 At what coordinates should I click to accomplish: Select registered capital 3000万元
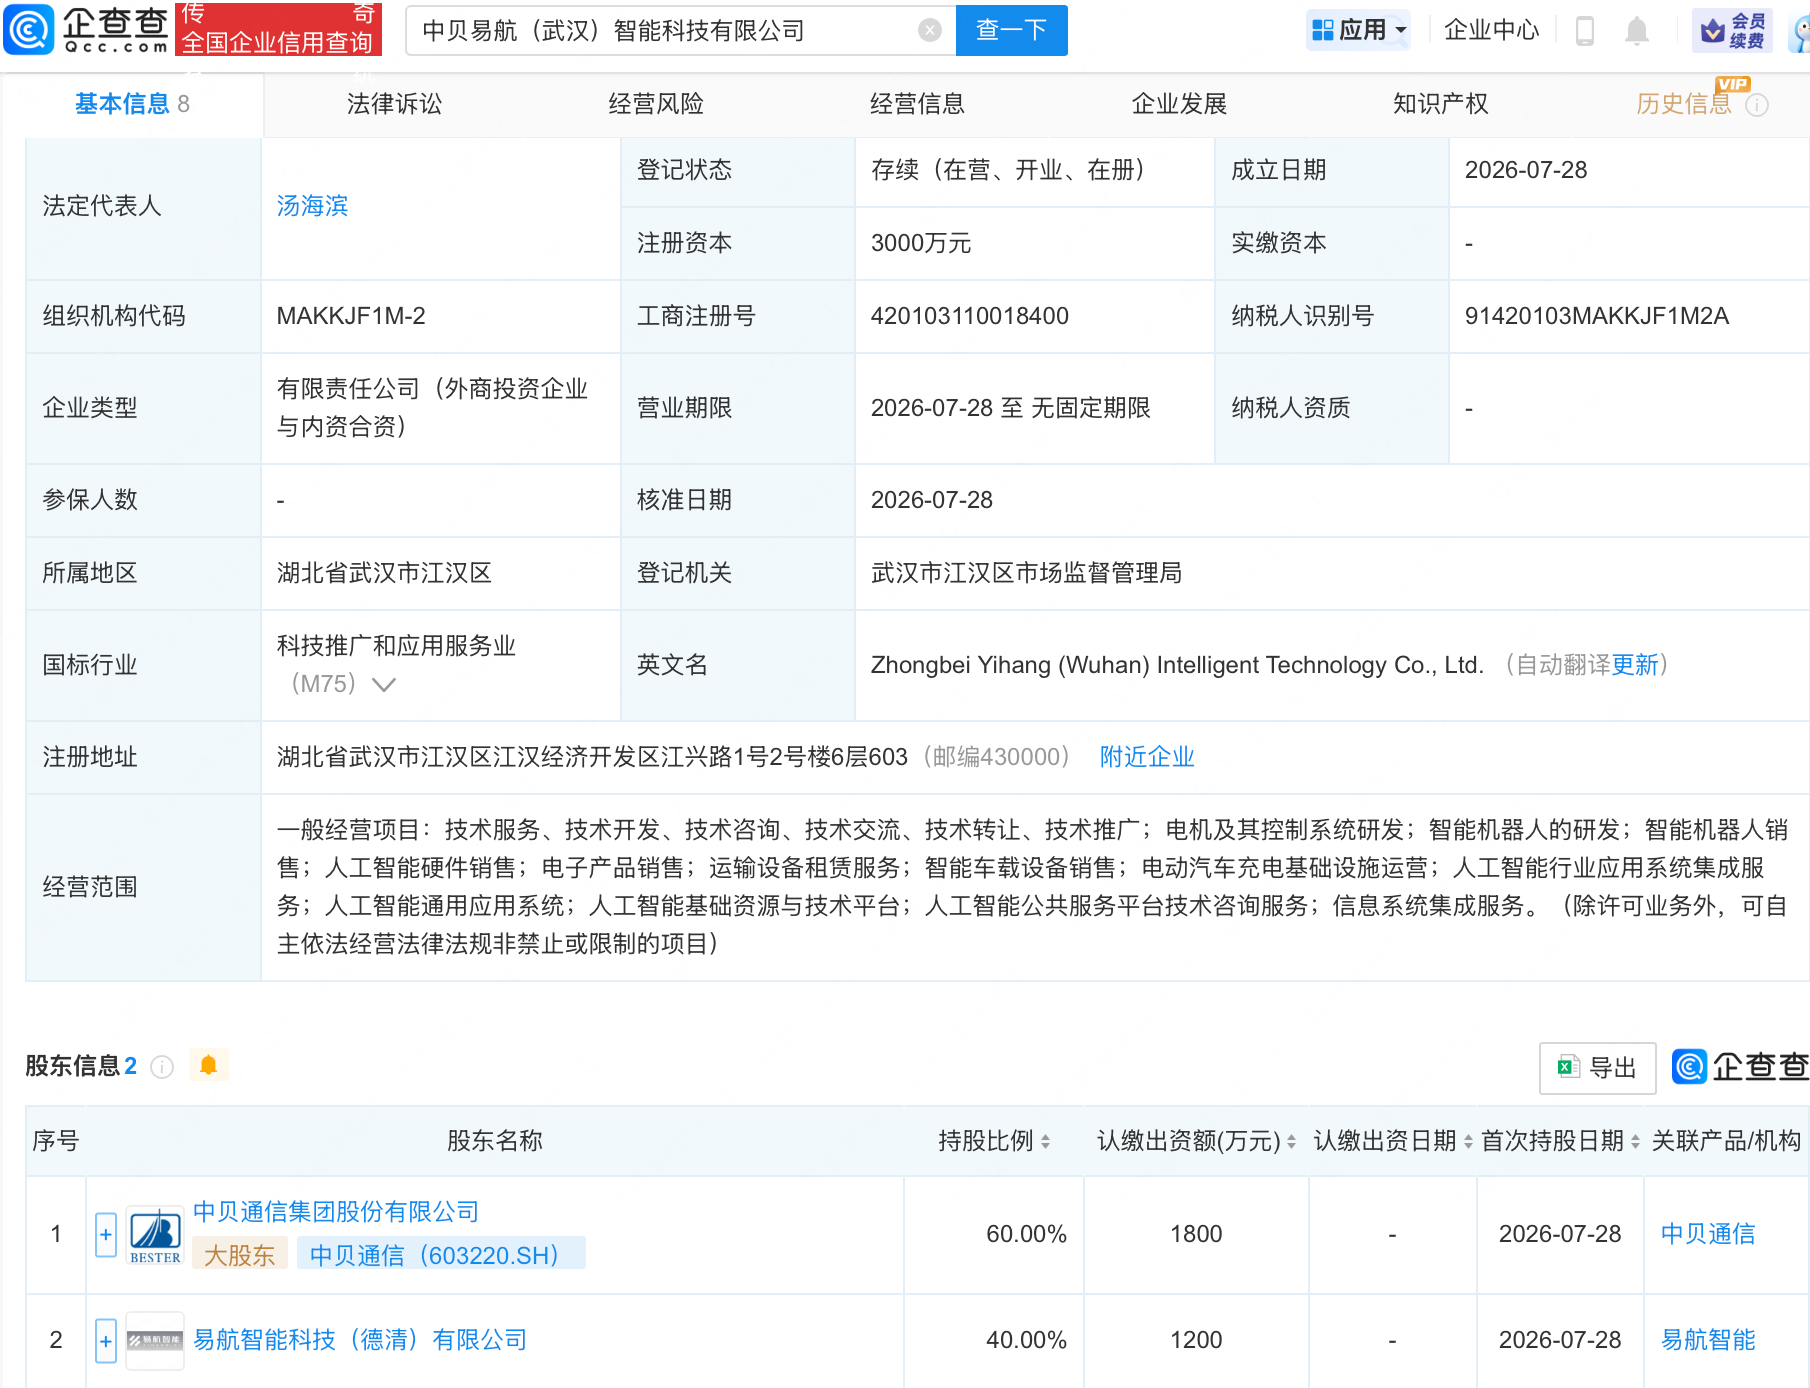coord(921,243)
